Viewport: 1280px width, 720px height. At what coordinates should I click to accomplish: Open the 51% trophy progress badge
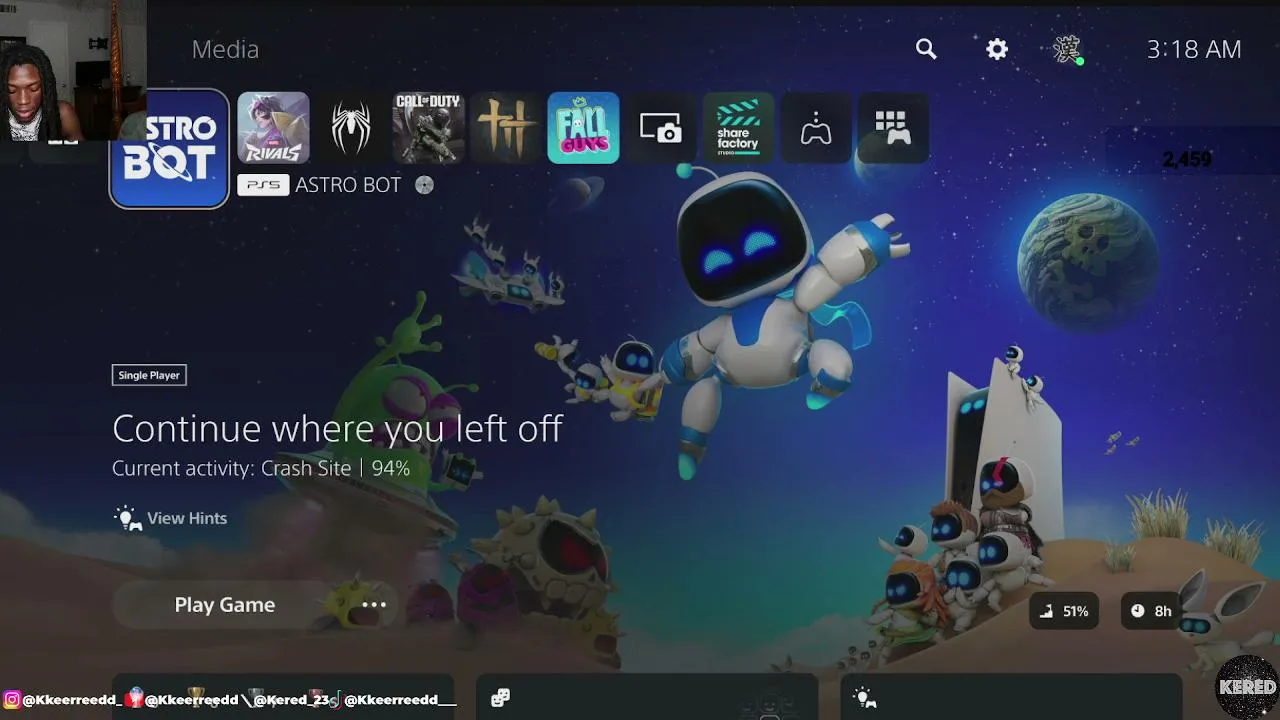click(x=1064, y=611)
